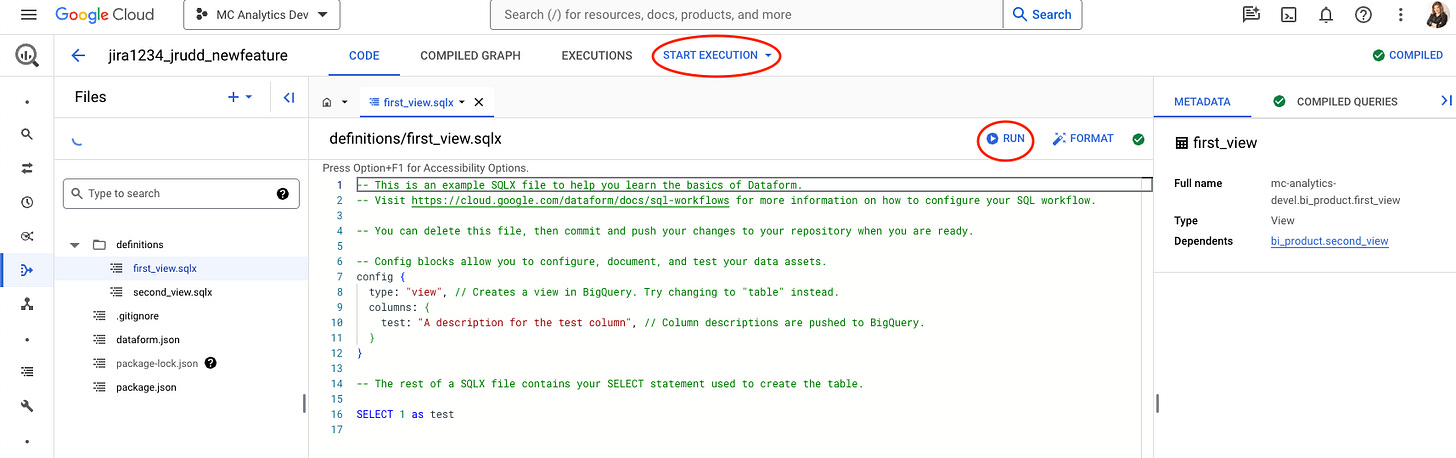Switch to the CODE tab
Image resolution: width=1456 pixels, height=458 pixels.
point(364,56)
